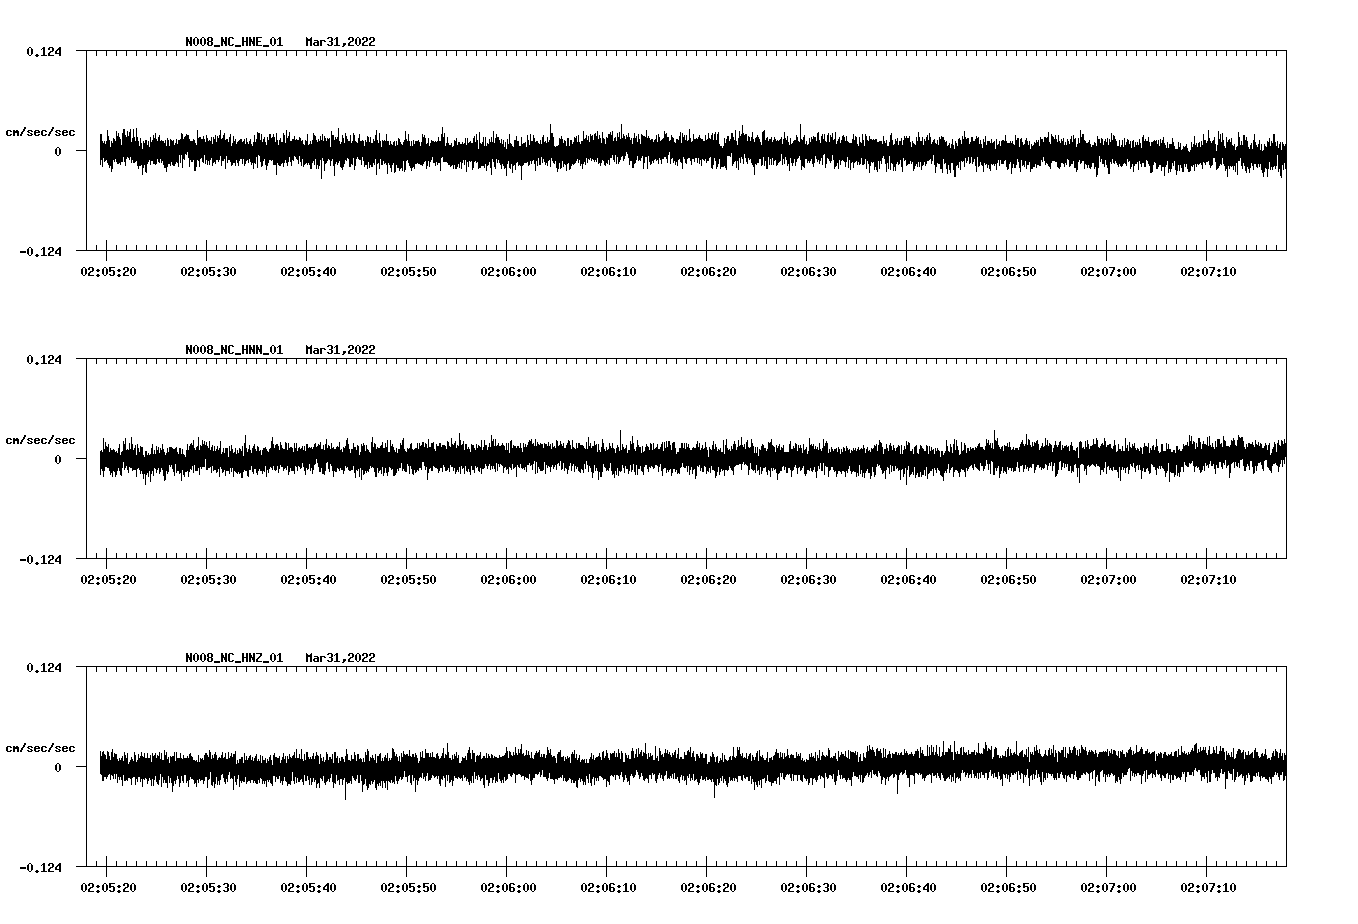Select the 02:05:20 time label on HNE plot
Screen dimensions: 1358x924
[108, 272]
